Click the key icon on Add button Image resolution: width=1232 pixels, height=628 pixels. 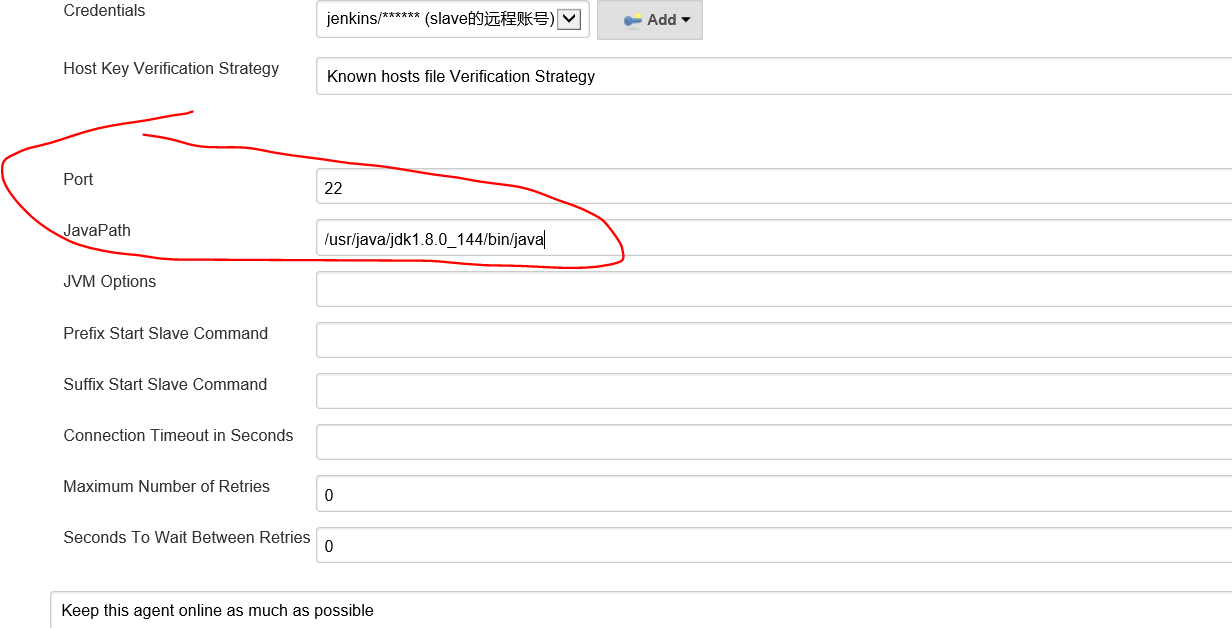(632, 20)
